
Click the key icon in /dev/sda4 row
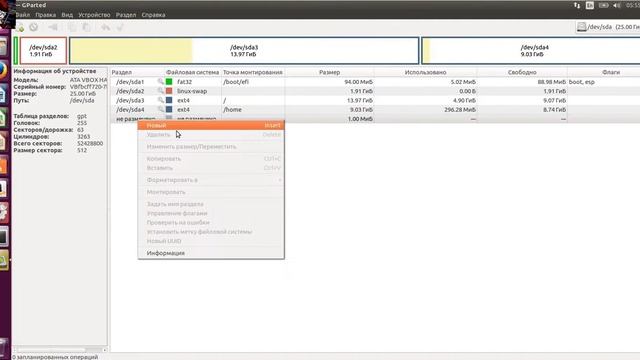point(161,109)
